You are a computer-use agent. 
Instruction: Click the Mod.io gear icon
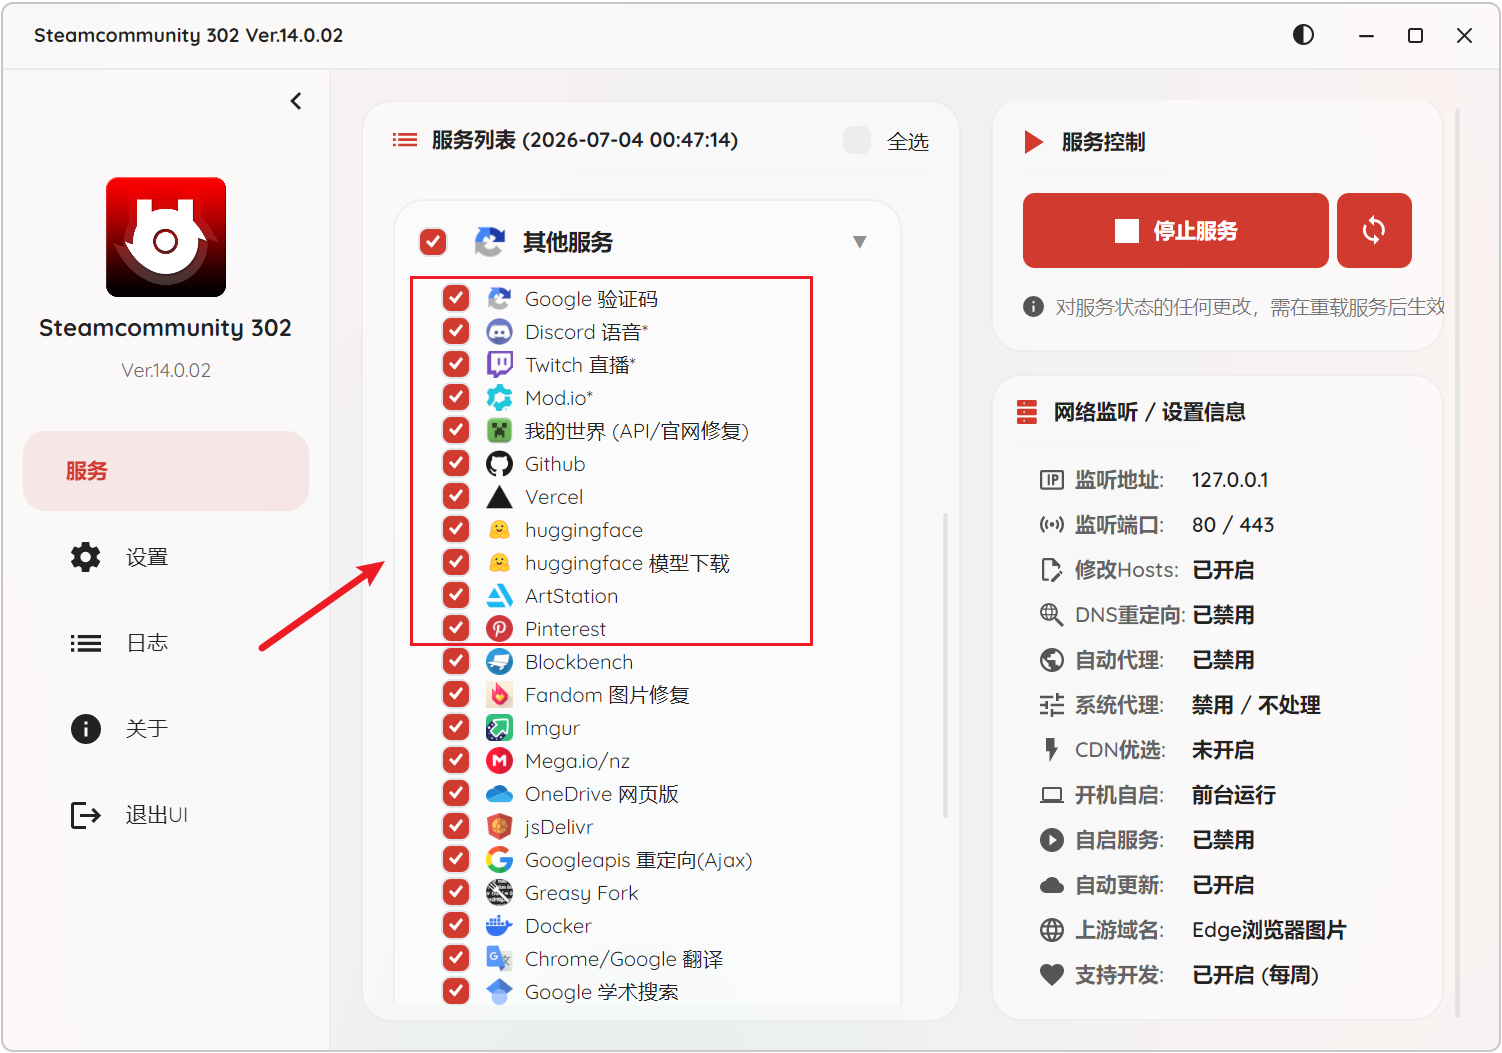coord(499,397)
